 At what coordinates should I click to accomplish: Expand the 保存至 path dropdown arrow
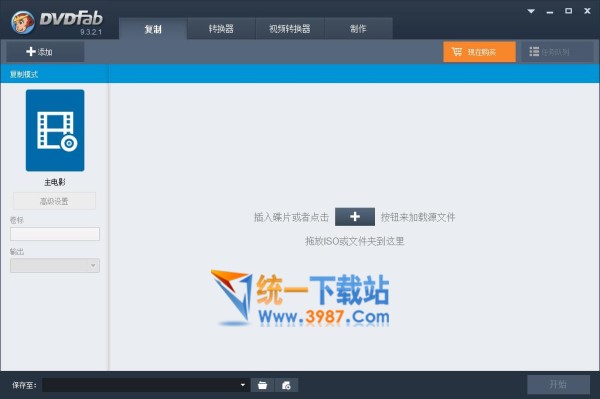point(243,385)
